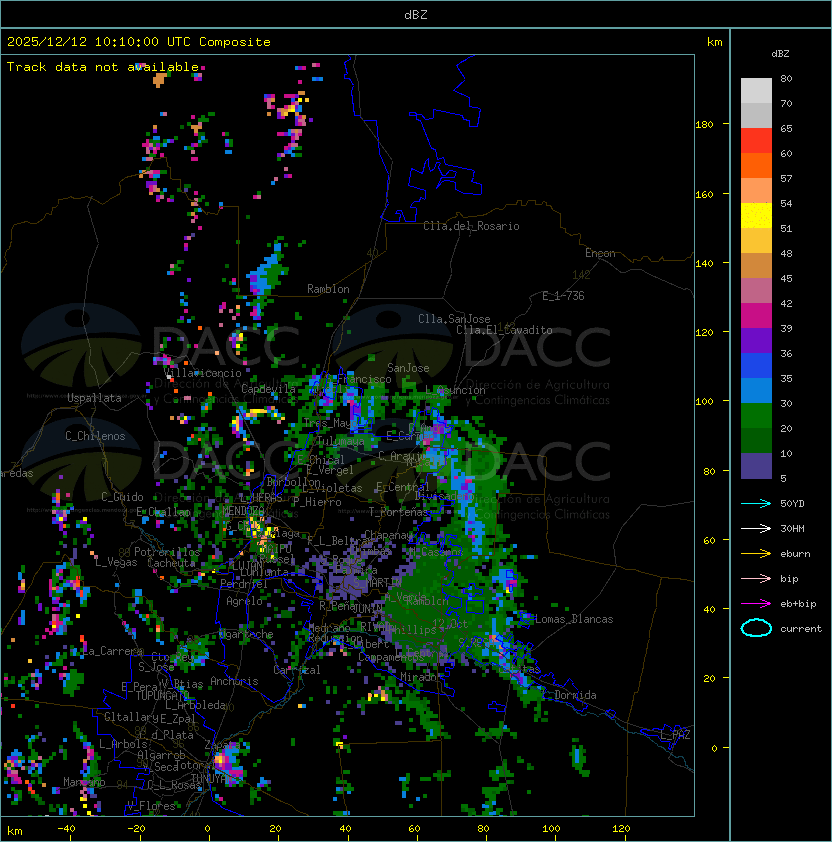Image resolution: width=832 pixels, height=842 pixels.
Task: Click the 'Clla.El_Cavadito' place label
Action: pyautogui.click(x=504, y=330)
